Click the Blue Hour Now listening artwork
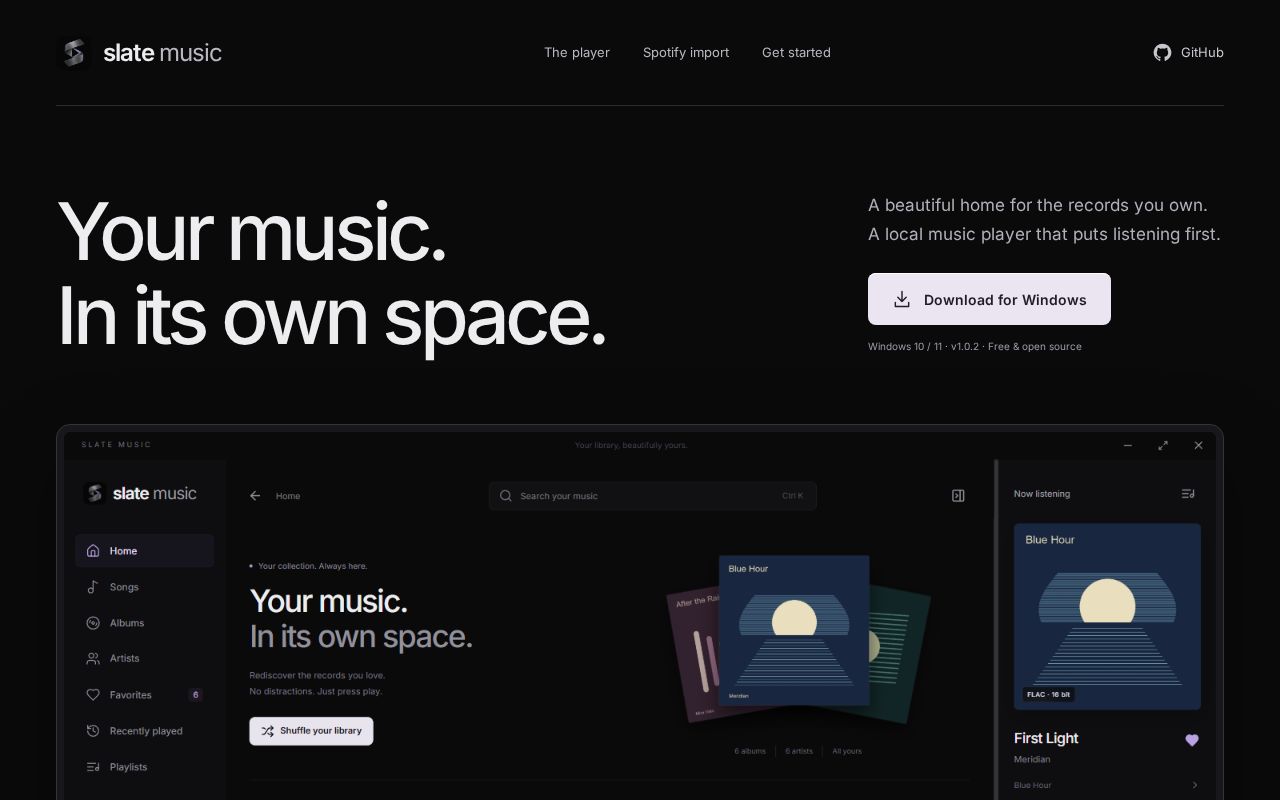Screen dimensions: 1280x800 1107,616
